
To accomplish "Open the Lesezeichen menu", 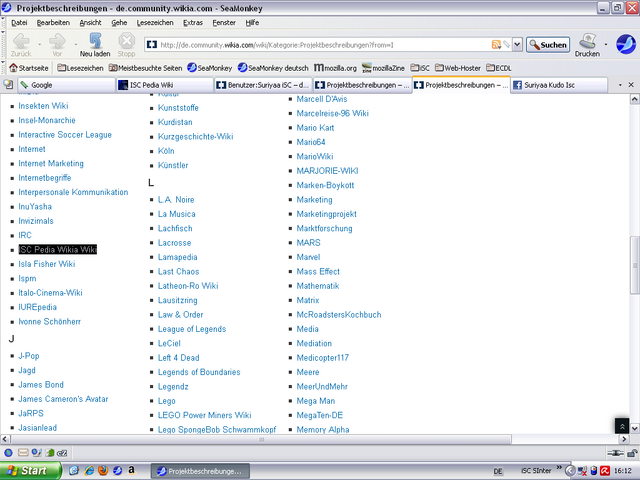I will coord(155,22).
